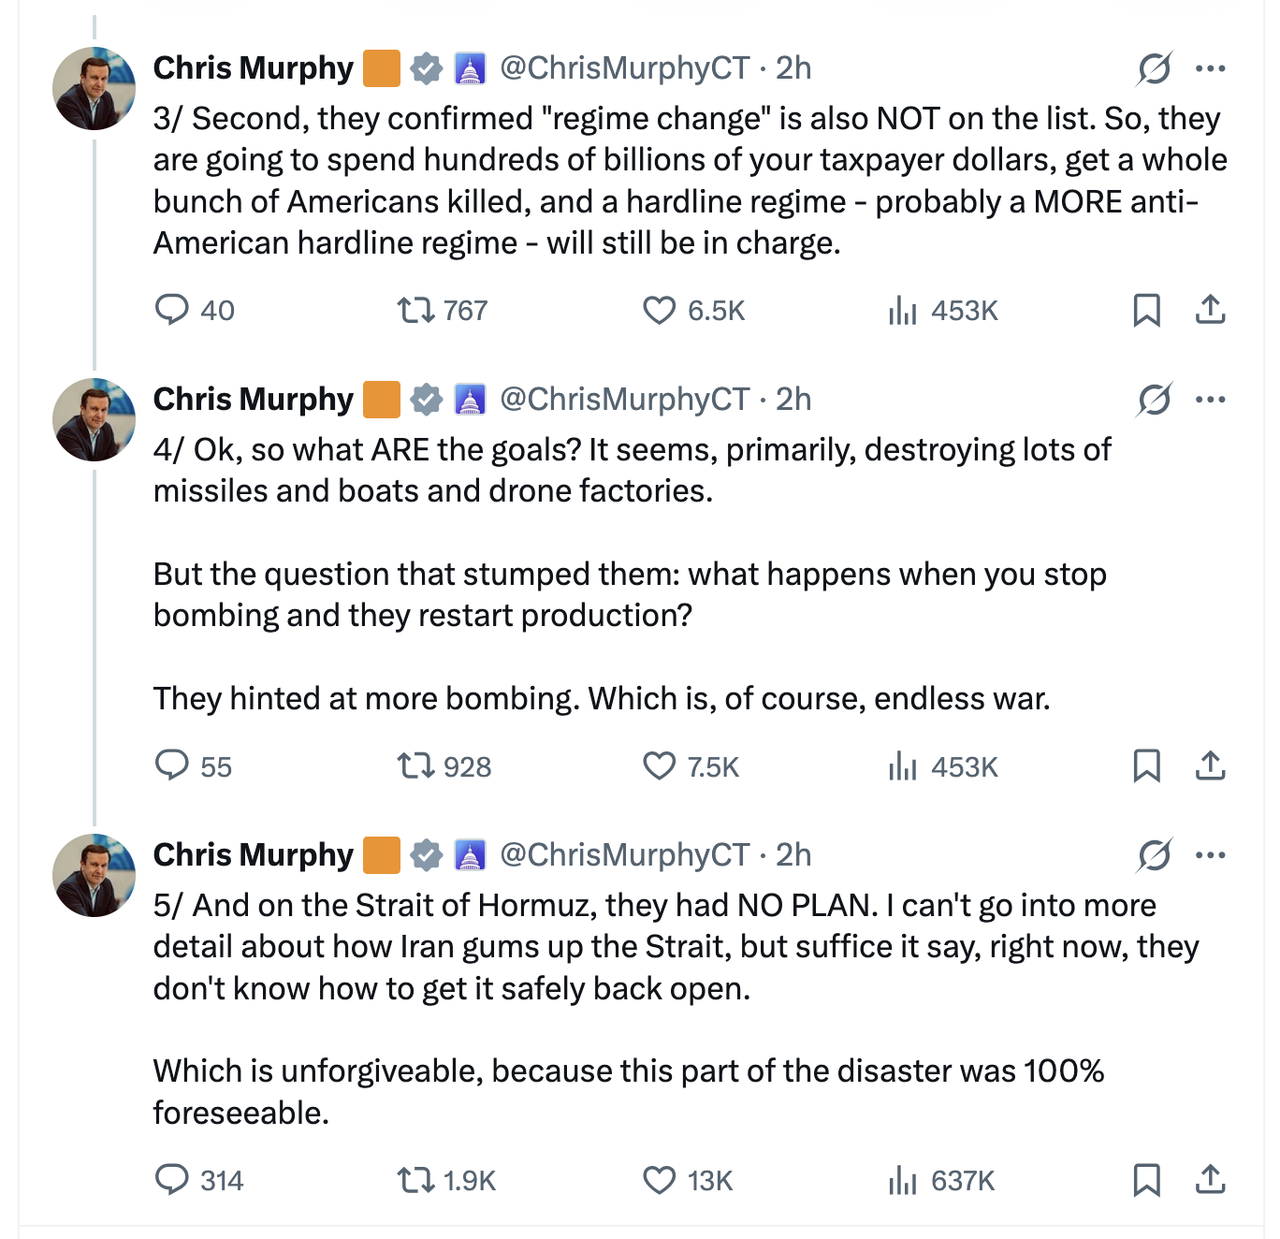Open Chris Murphy name link on 5/ tweet
Viewport: 1280px width, 1239px height.
click(253, 855)
